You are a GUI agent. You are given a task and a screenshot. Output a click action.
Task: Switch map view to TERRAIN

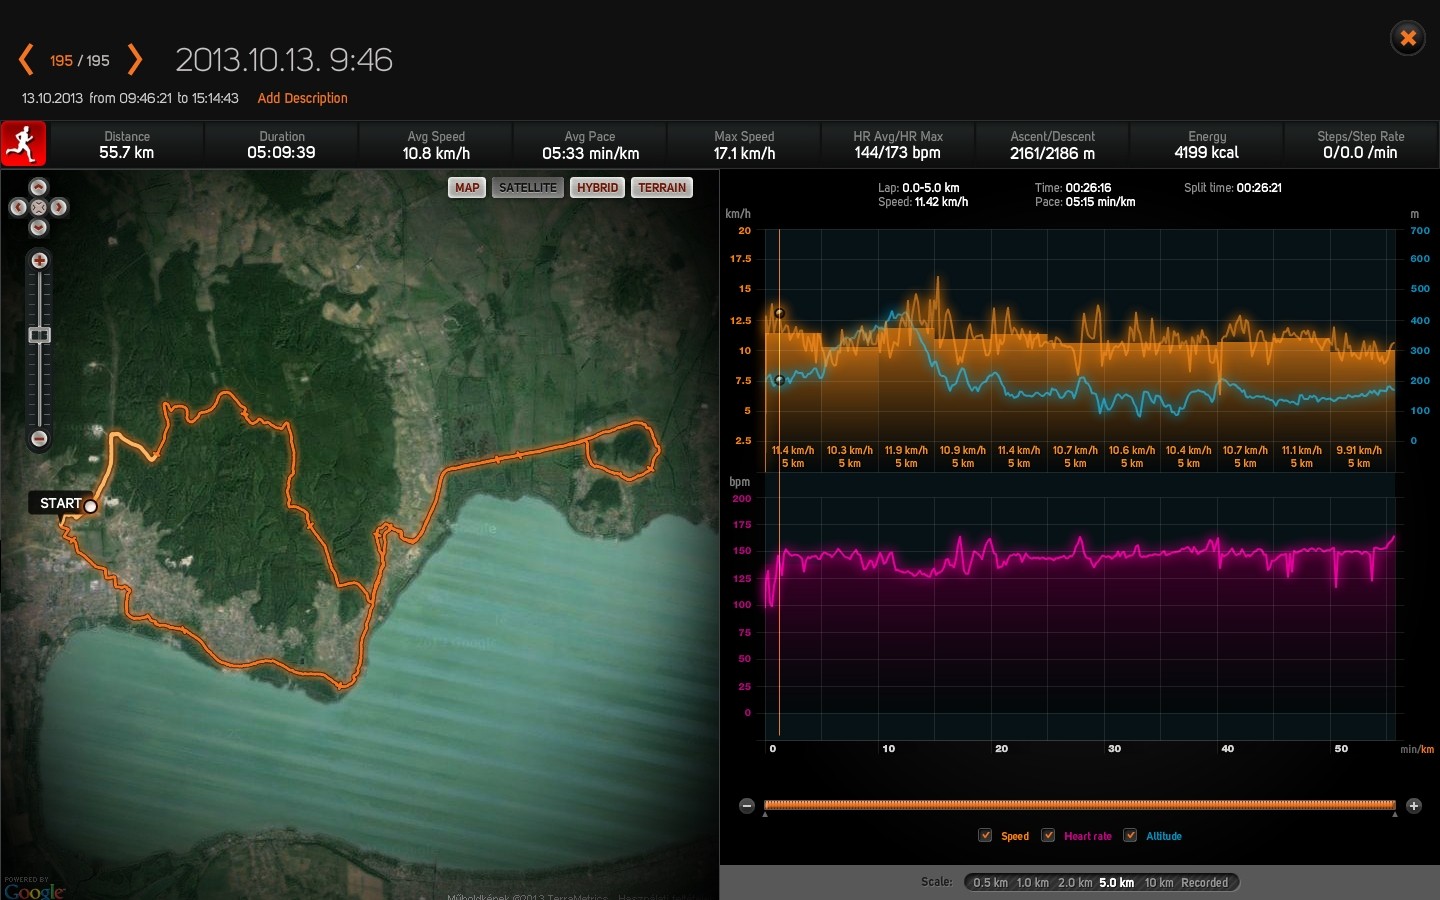click(x=661, y=188)
